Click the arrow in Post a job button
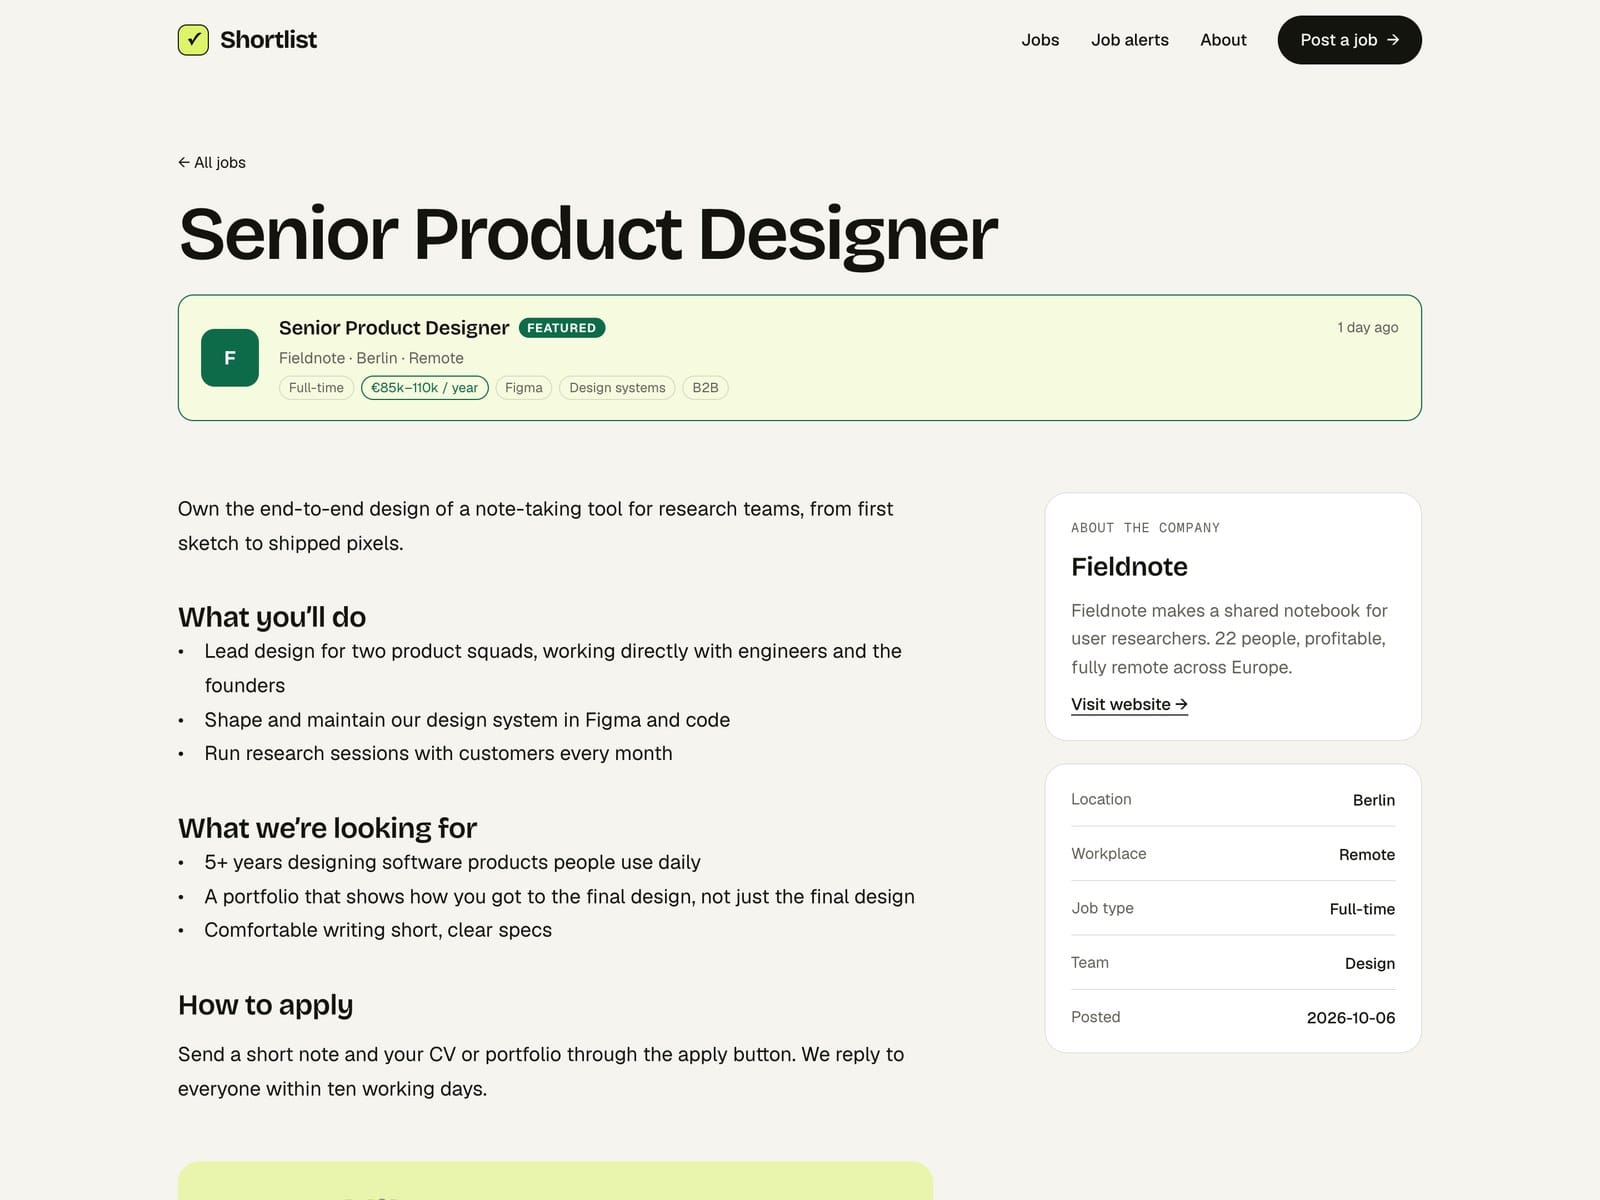The width and height of the screenshot is (1600, 1200). click(1393, 40)
